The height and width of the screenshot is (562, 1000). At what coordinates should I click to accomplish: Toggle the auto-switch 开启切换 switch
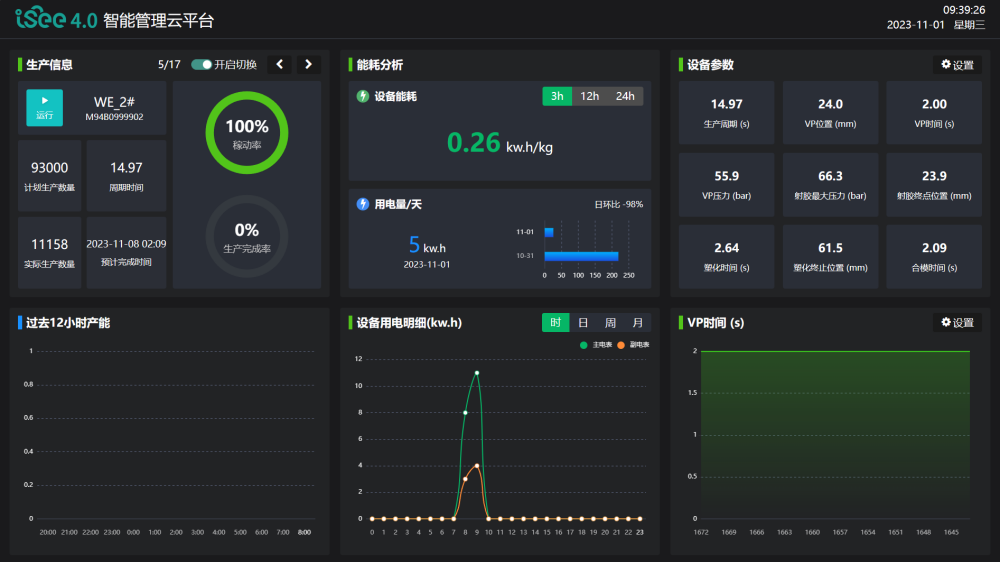coord(201,65)
